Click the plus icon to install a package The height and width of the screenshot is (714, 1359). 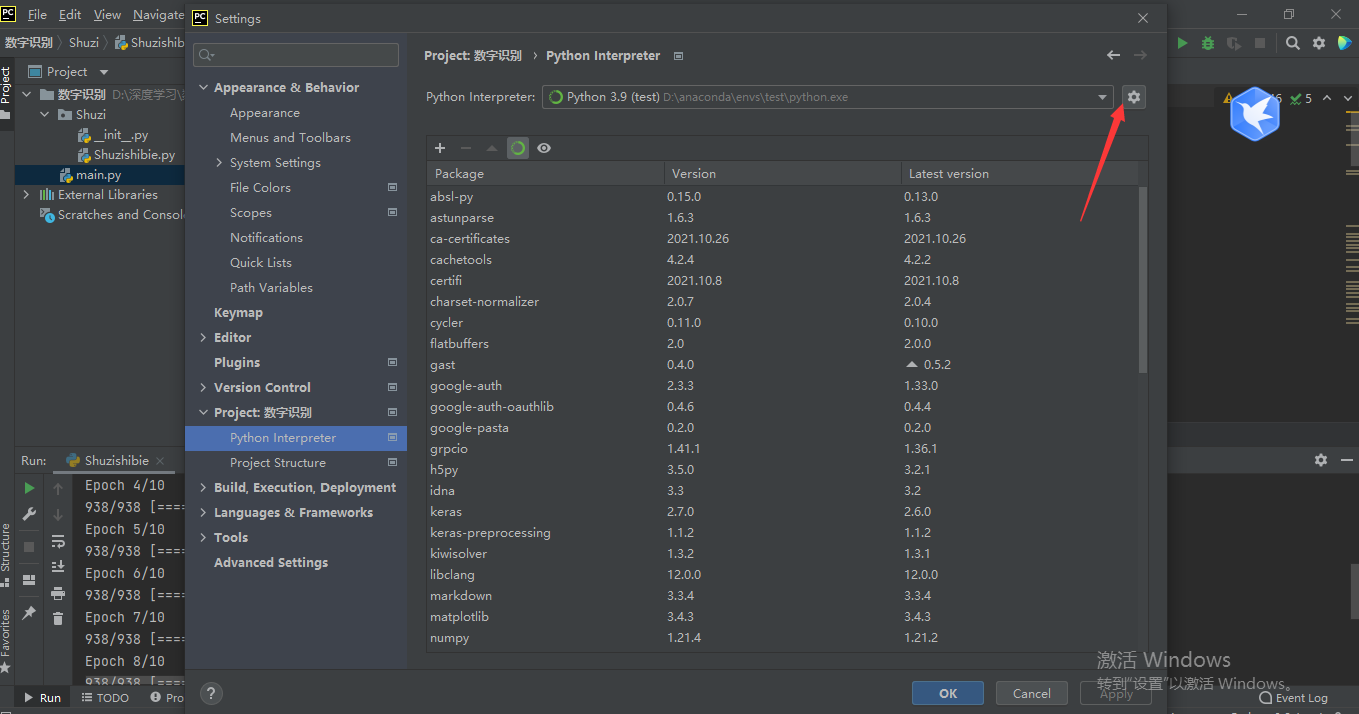click(x=440, y=148)
